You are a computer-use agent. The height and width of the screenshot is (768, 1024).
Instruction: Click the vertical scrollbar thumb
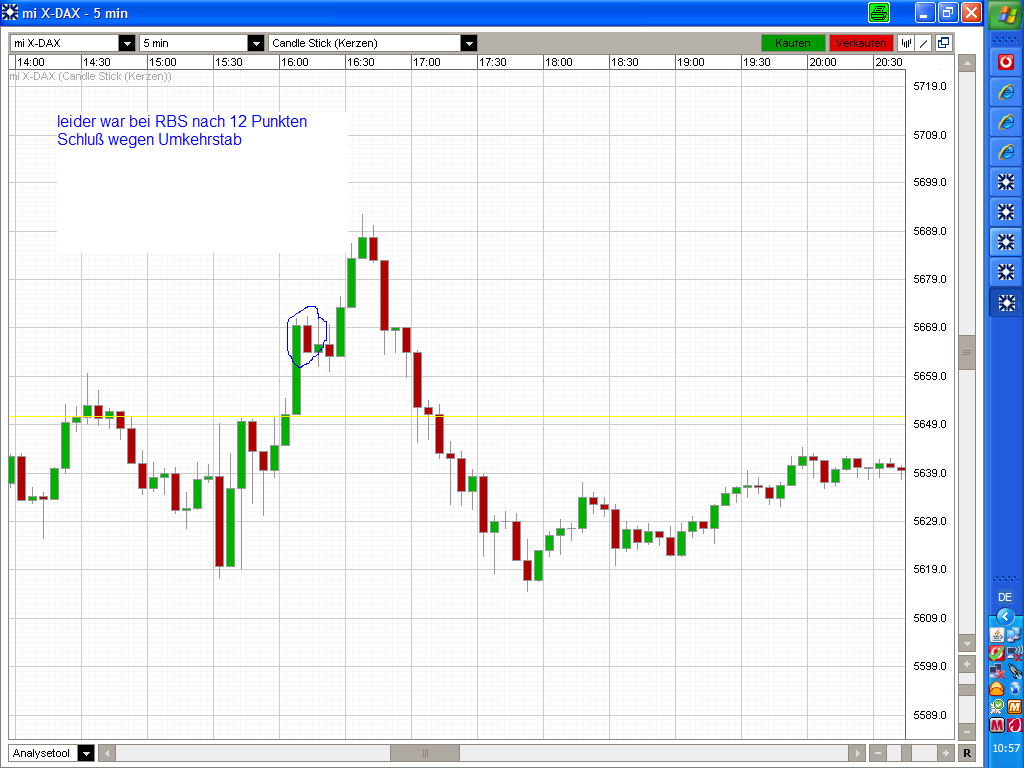click(967, 353)
